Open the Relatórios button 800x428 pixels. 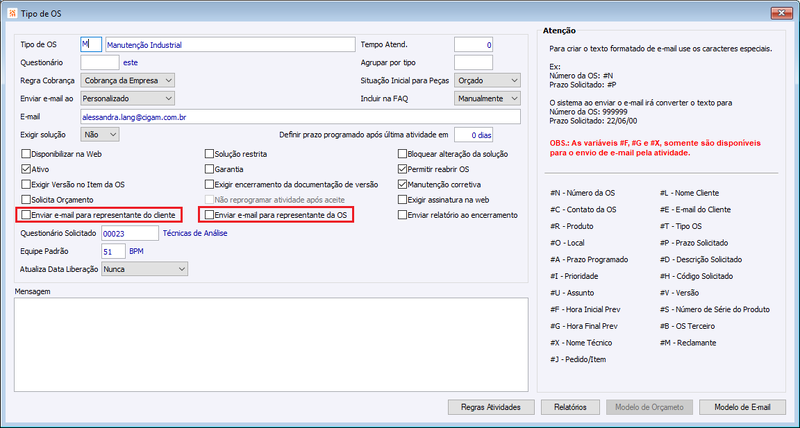(x=570, y=407)
